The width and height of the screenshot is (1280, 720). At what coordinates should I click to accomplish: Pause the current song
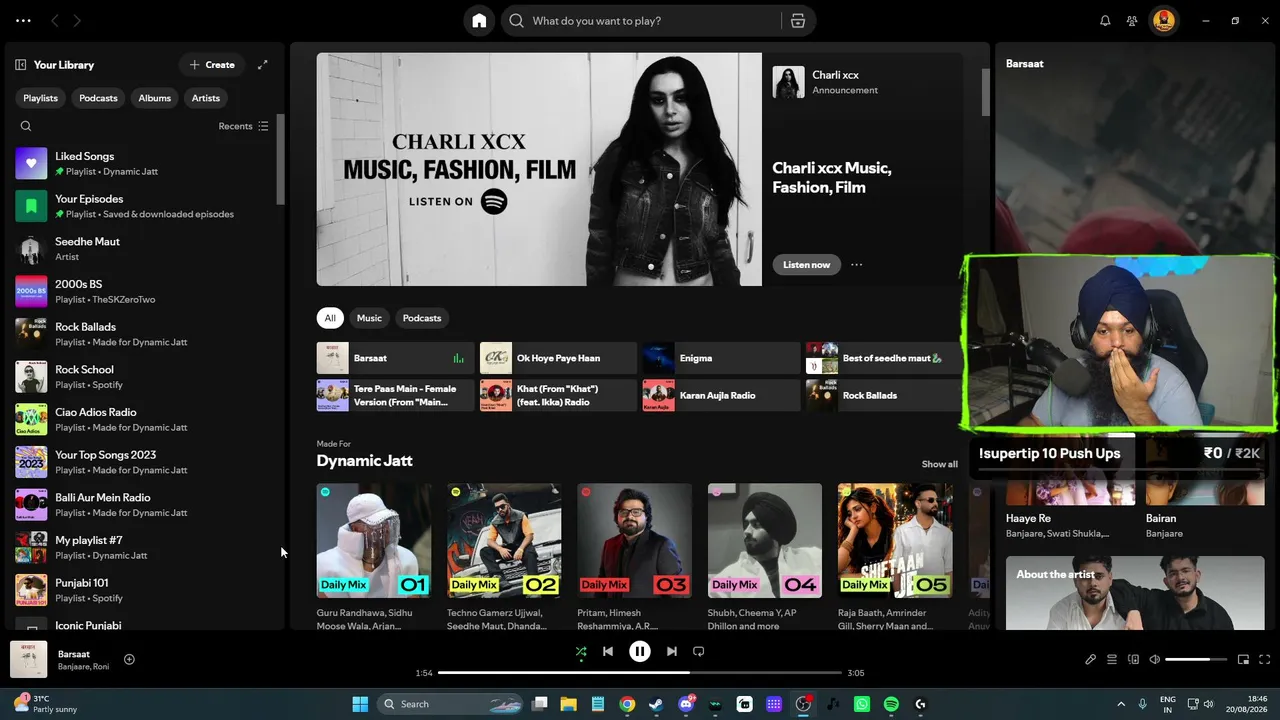coord(640,651)
